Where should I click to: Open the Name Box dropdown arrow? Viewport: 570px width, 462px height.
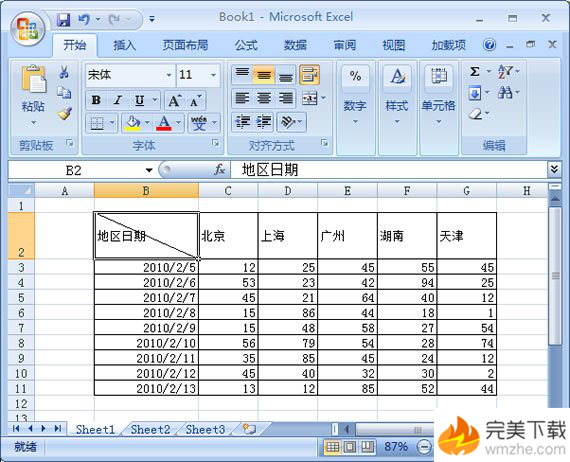[149, 170]
